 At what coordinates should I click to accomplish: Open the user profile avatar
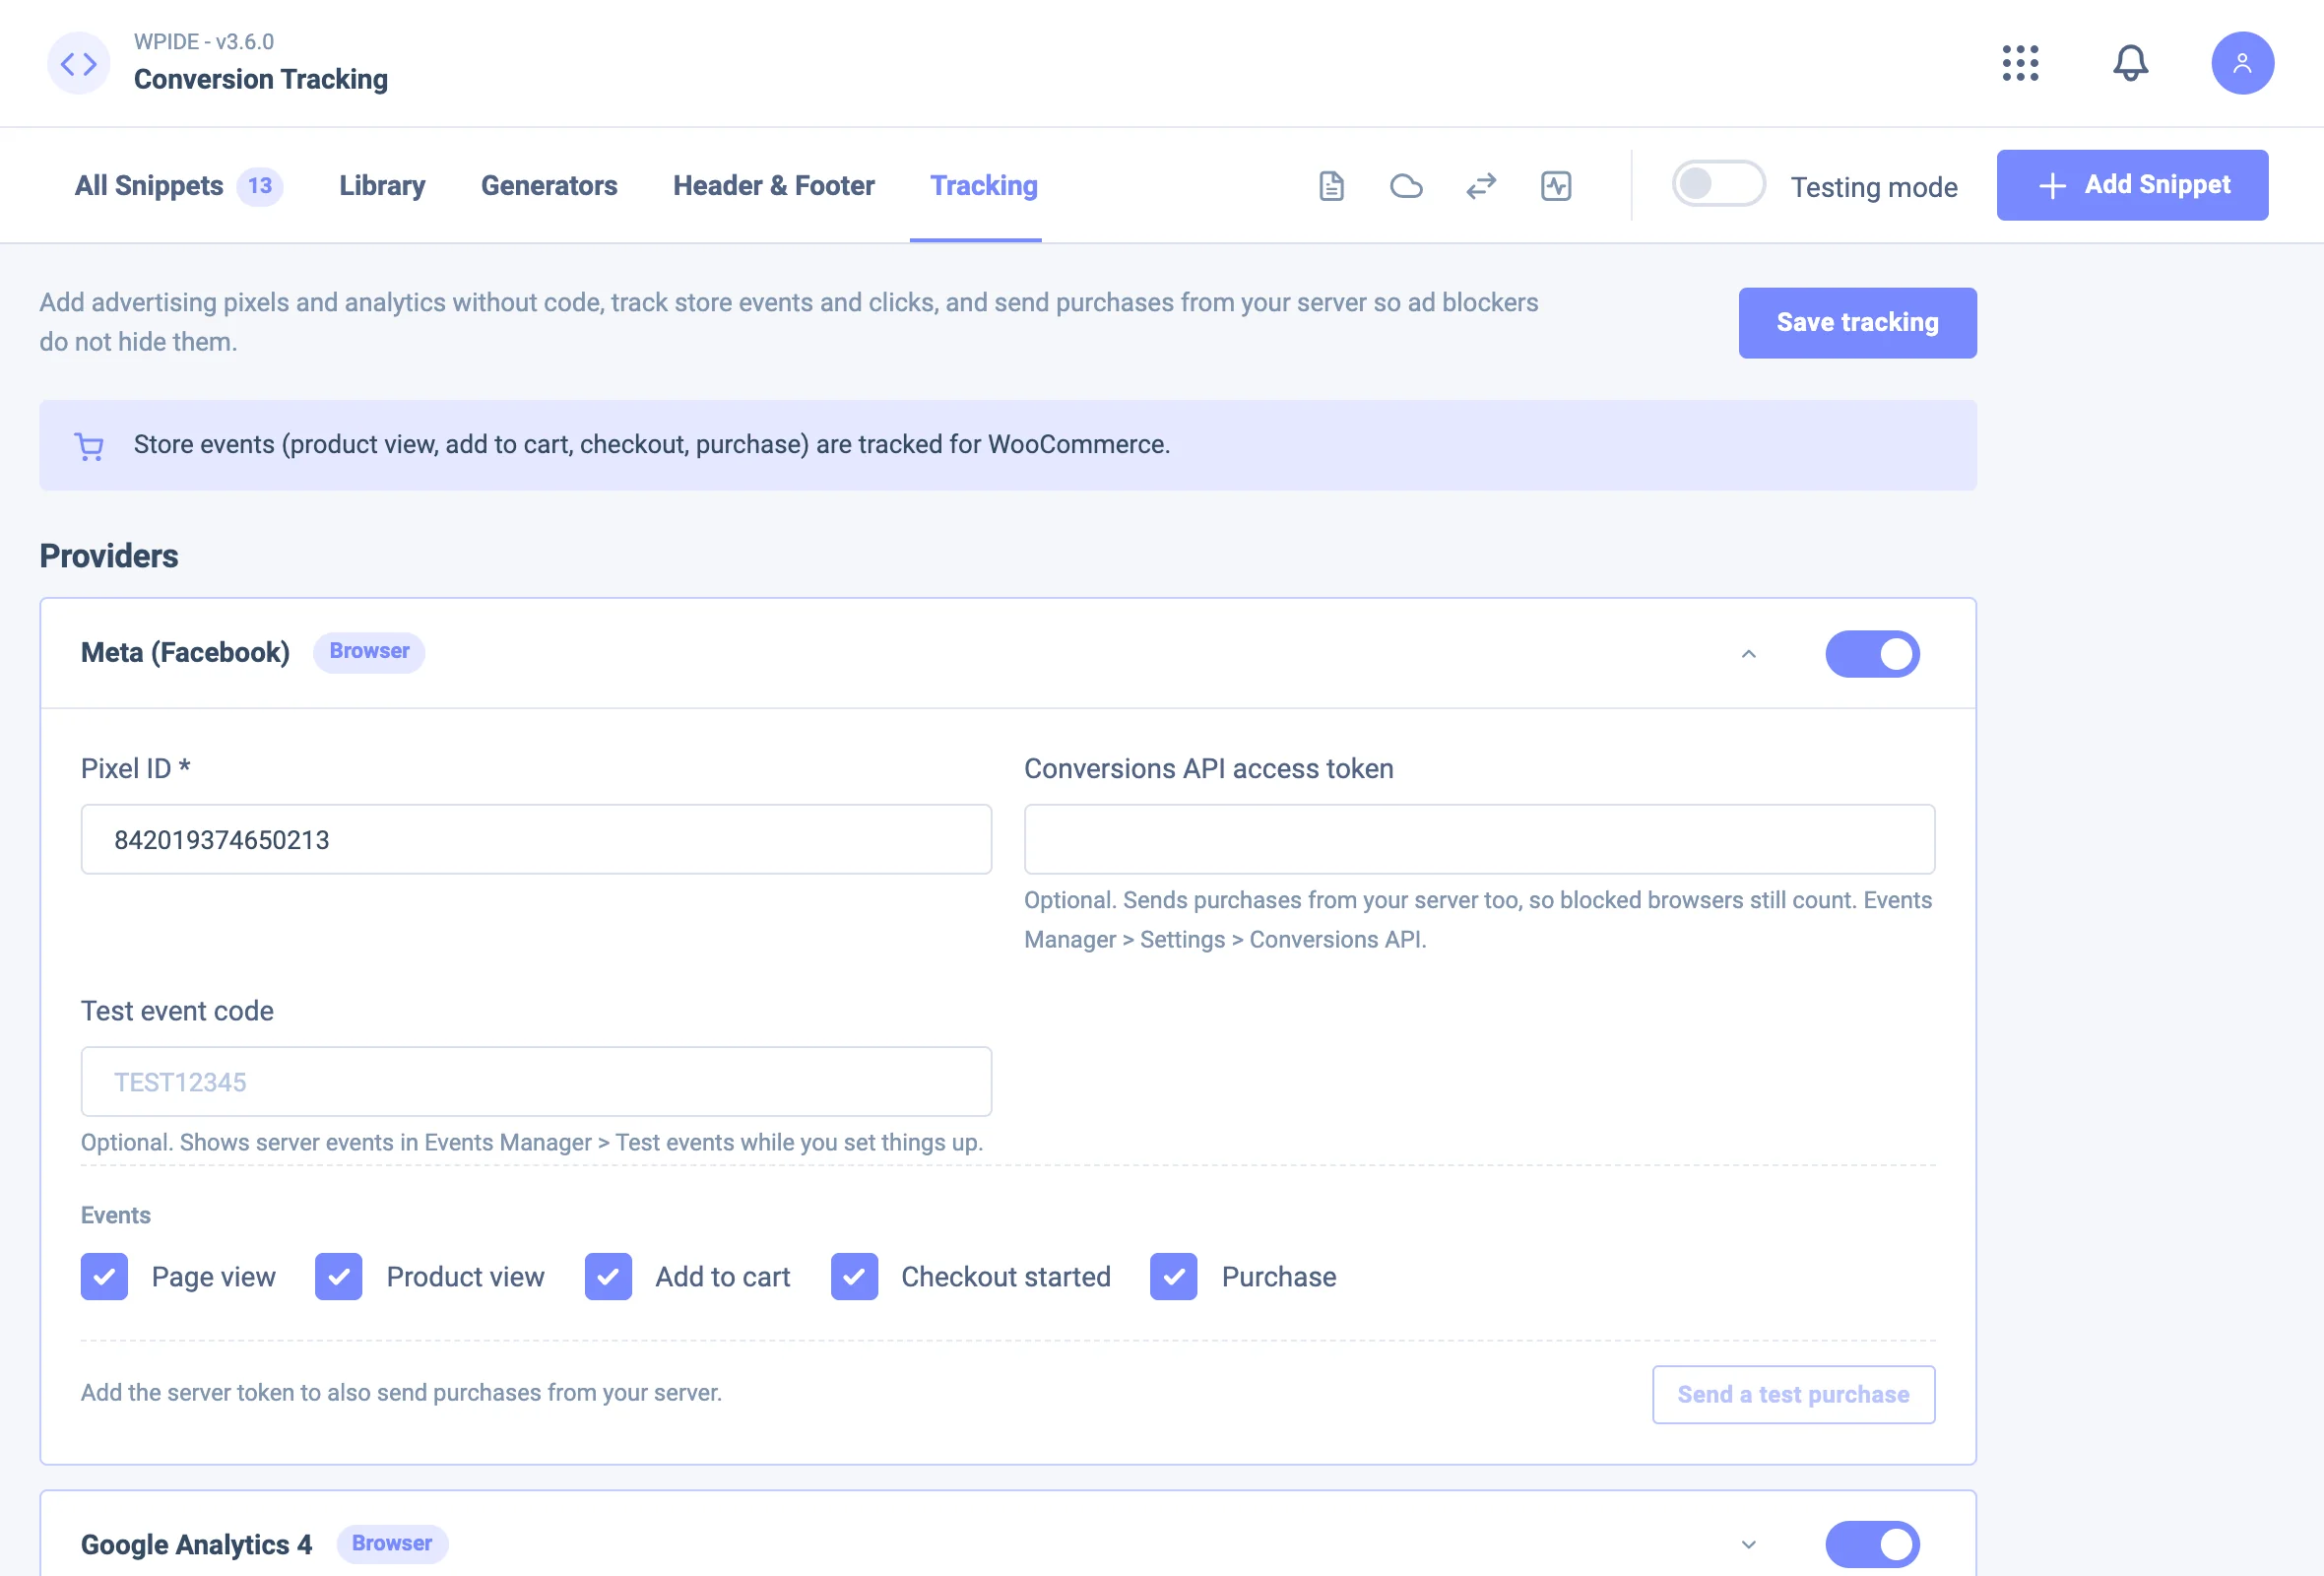2242,63
